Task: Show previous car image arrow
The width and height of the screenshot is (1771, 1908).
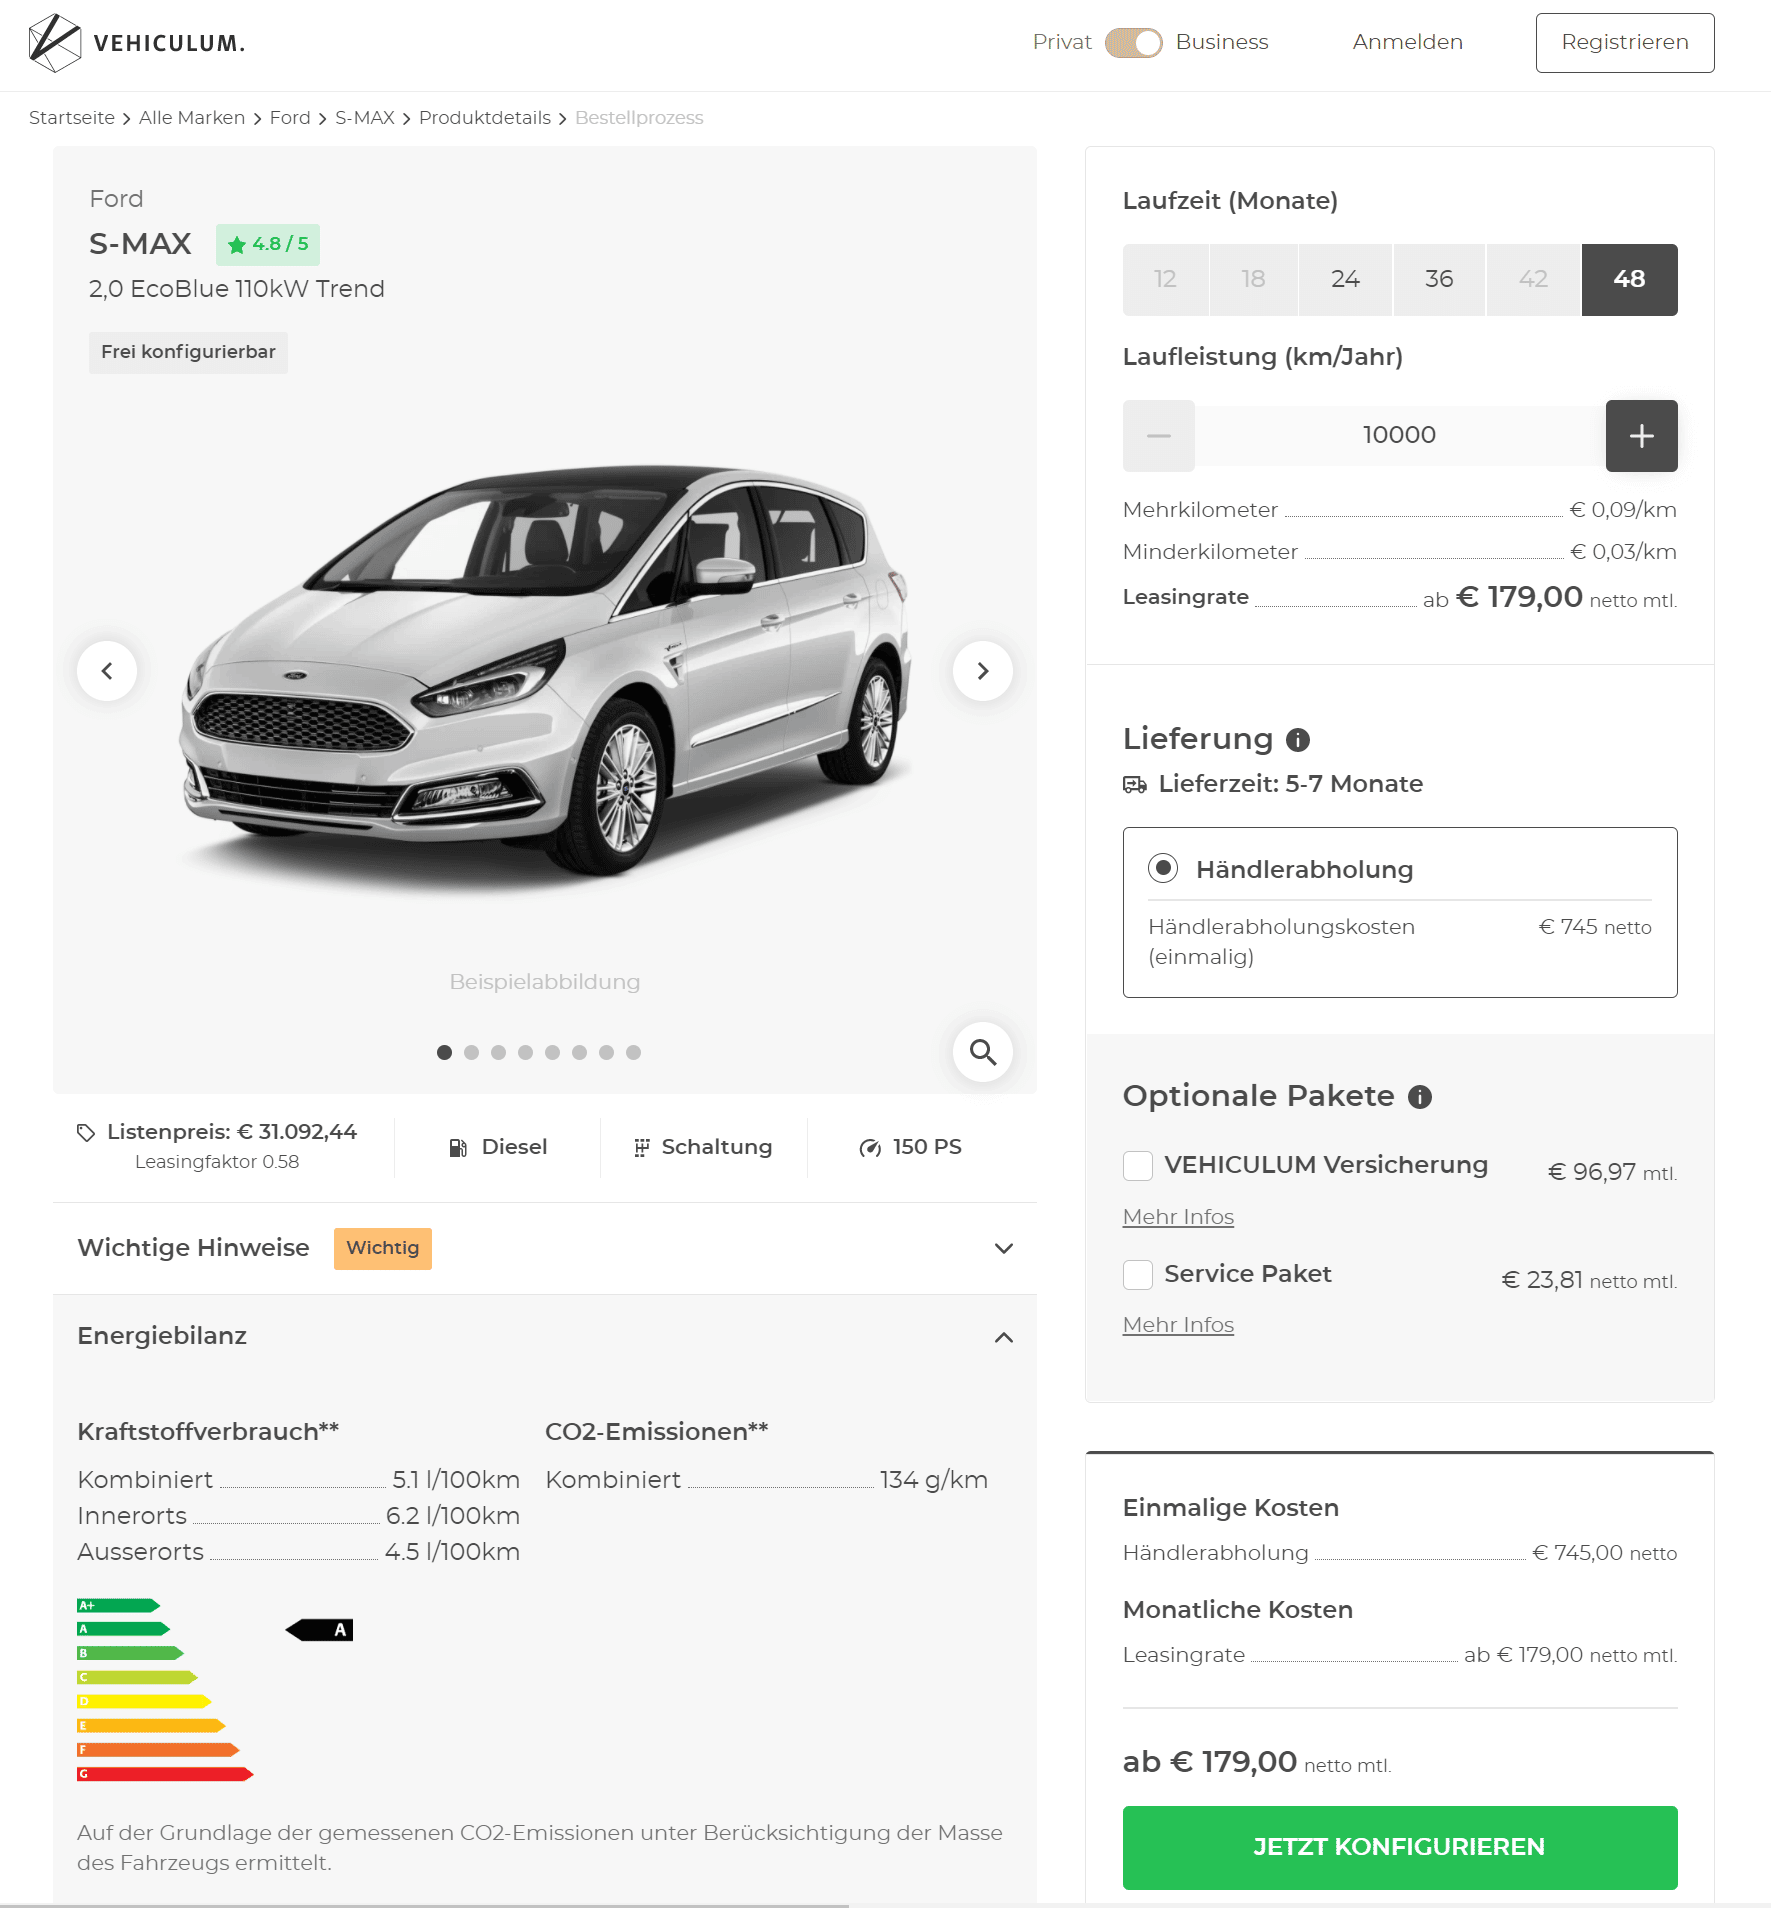Action: click(107, 670)
